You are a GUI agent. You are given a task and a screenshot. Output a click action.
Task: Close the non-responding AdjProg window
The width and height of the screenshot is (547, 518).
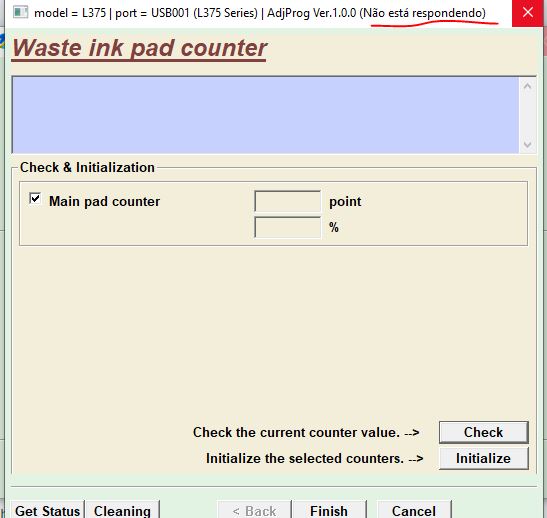coord(528,13)
